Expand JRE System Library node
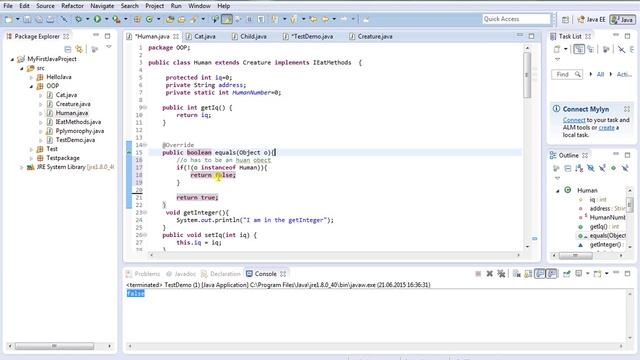 pyautogui.click(x=22, y=167)
